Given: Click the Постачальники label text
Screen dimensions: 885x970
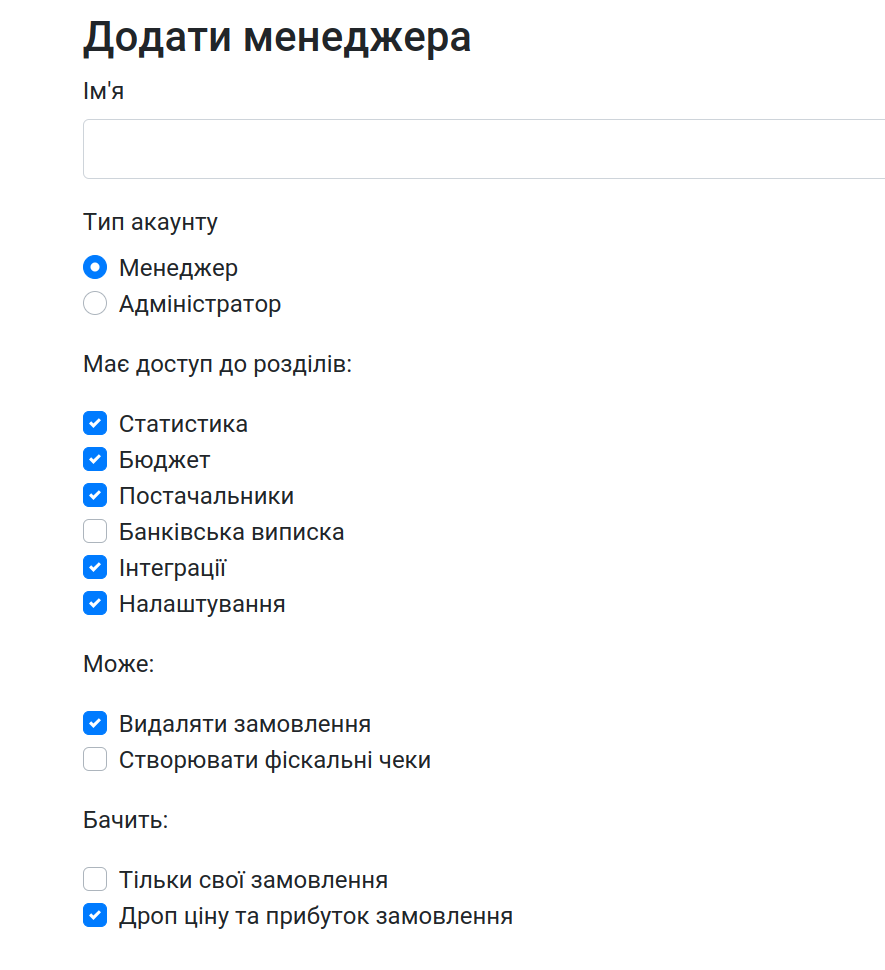Looking at the screenshot, I should [207, 496].
